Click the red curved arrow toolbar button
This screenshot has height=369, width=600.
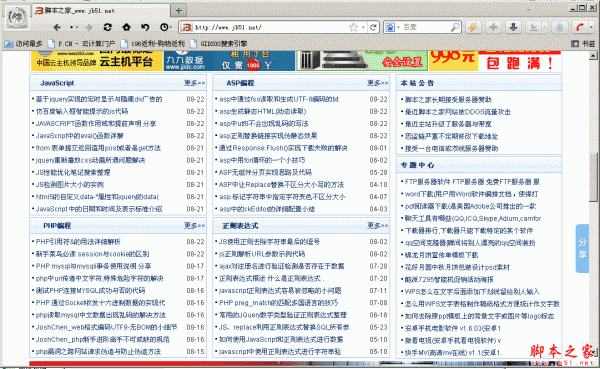580,27
